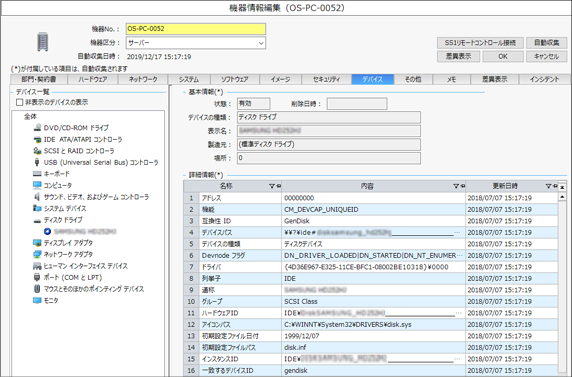This screenshot has width=572, height=377.
Task: Click row number 16 header cell
Action: (x=191, y=370)
